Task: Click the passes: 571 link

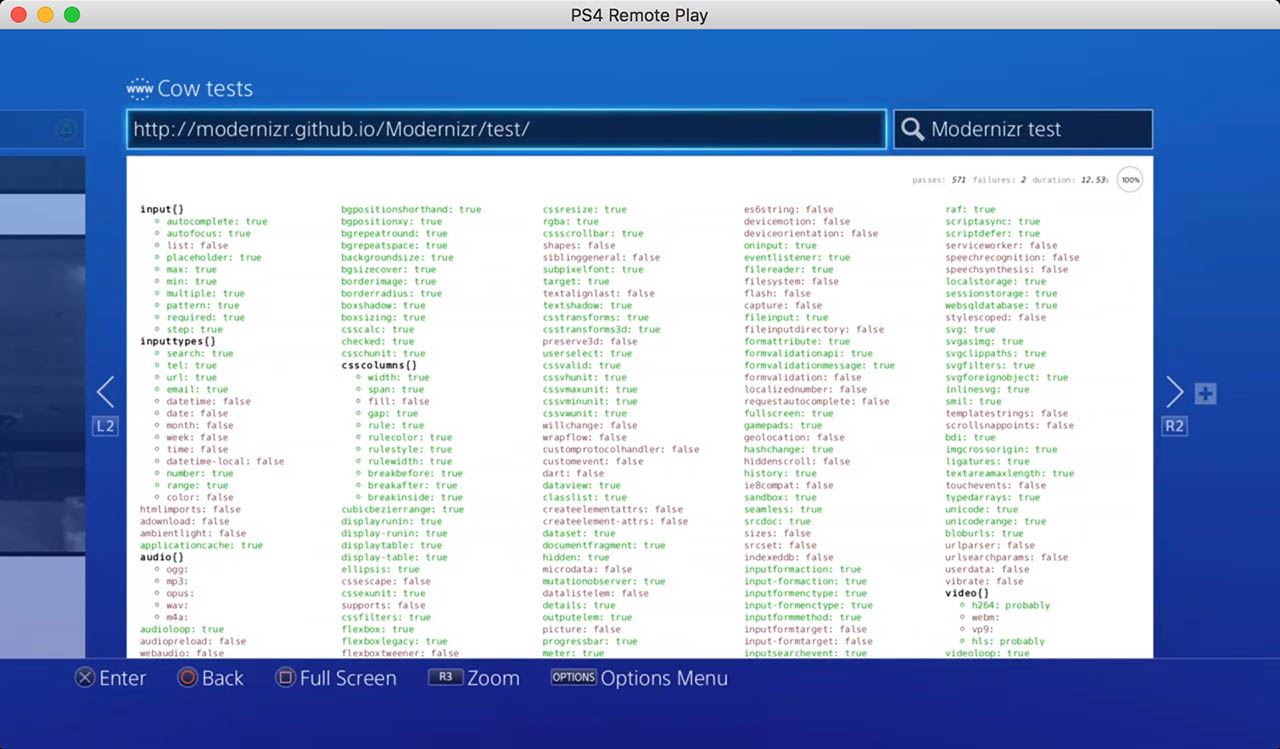Action: pyautogui.click(x=939, y=180)
